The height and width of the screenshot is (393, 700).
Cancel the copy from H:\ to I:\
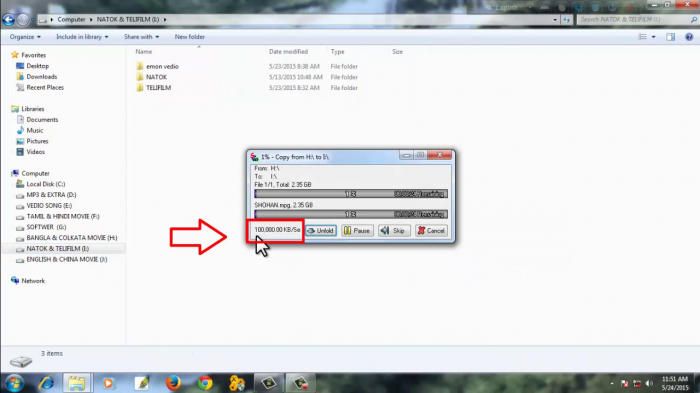point(431,230)
